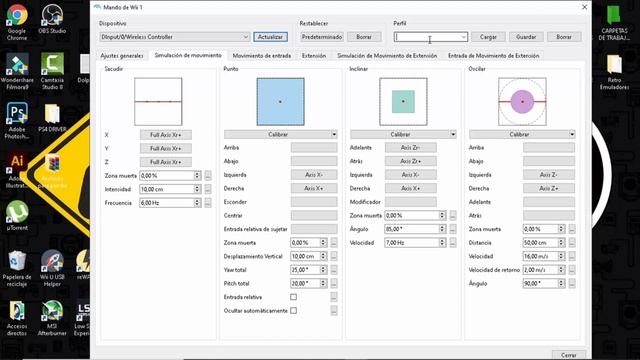Open Entrada de Movimiento de Extensión tab
Screen dimensions: 640x360
(493, 56)
